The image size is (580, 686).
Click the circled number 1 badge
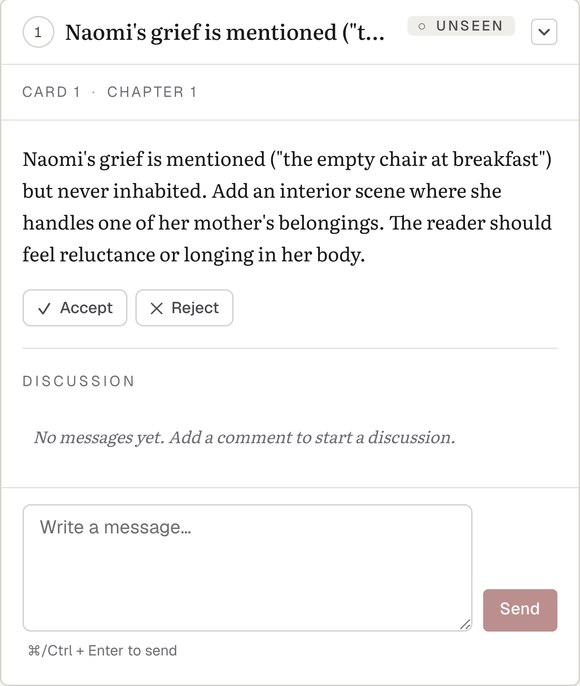pyautogui.click(x=38, y=32)
